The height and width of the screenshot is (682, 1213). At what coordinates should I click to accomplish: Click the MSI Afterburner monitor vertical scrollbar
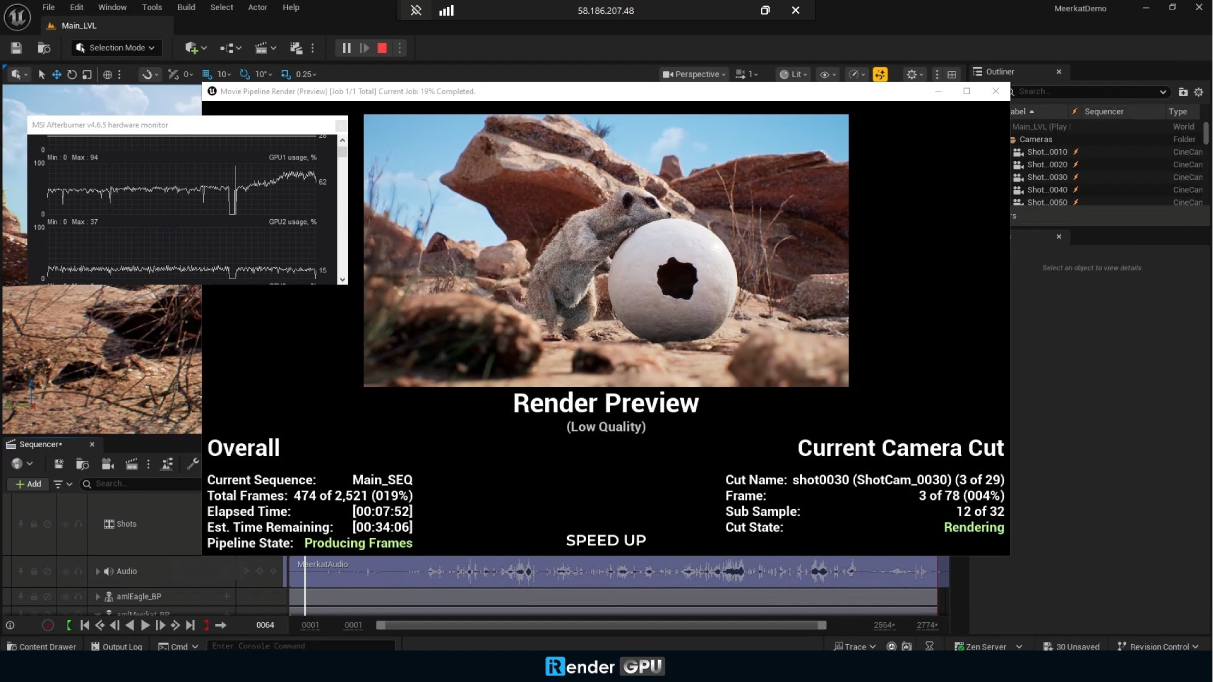point(342,208)
